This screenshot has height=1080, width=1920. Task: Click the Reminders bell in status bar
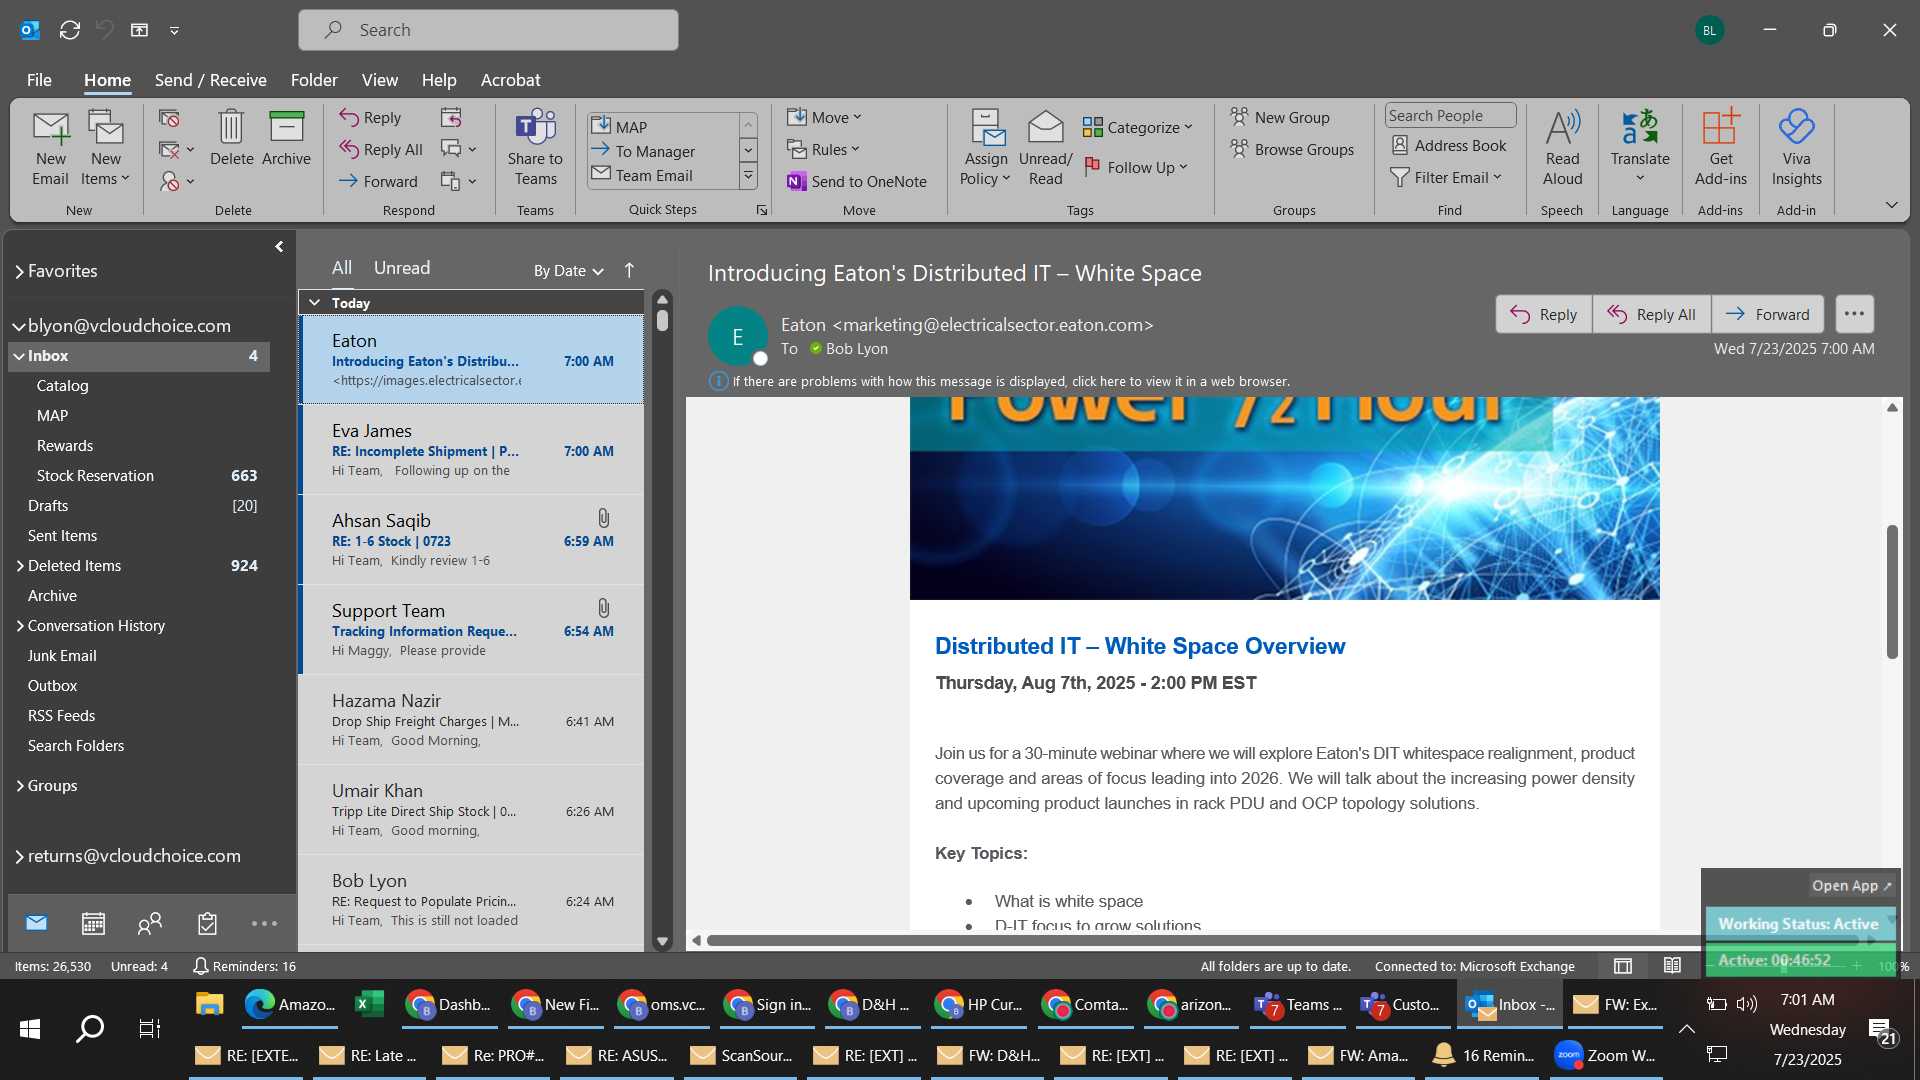pos(200,966)
